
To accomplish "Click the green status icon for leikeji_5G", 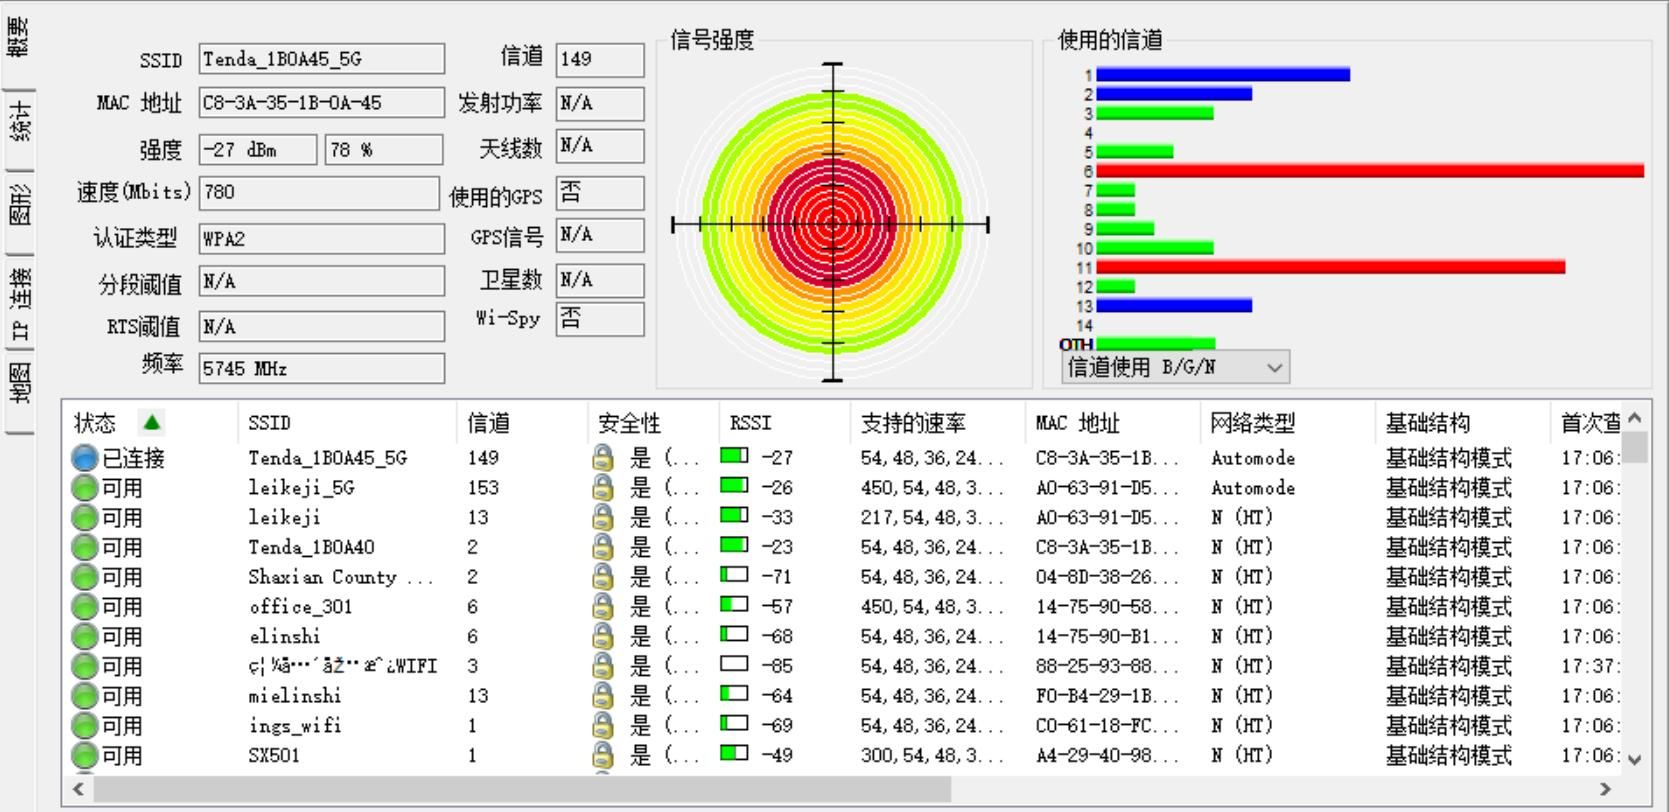I will 86,488.
